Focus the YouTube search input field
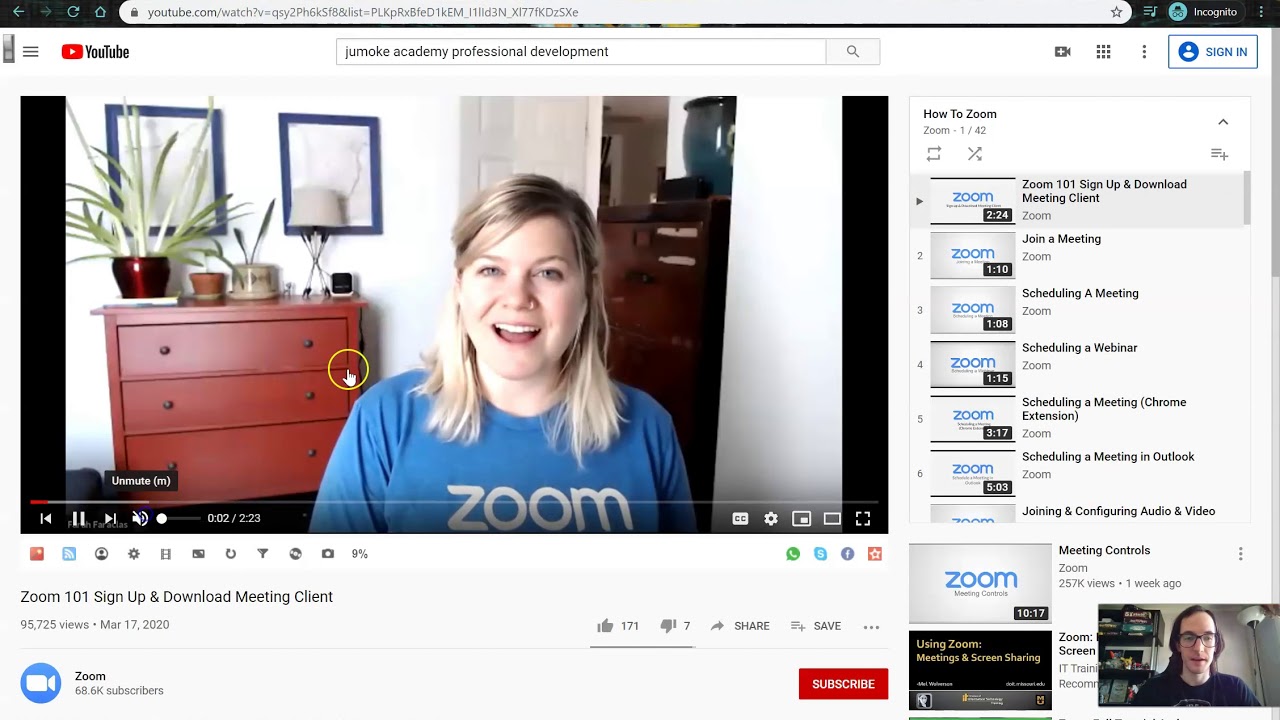The height and width of the screenshot is (720, 1280). (x=581, y=52)
